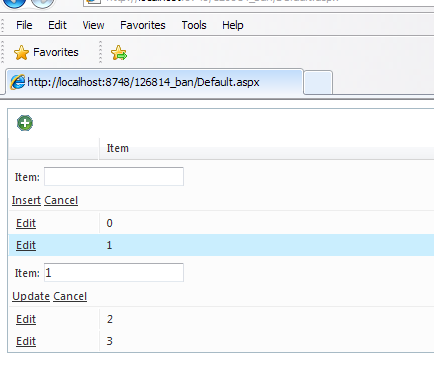The width and height of the screenshot is (434, 382).
Task: Focus the Item edit field containing 1
Action: point(114,273)
